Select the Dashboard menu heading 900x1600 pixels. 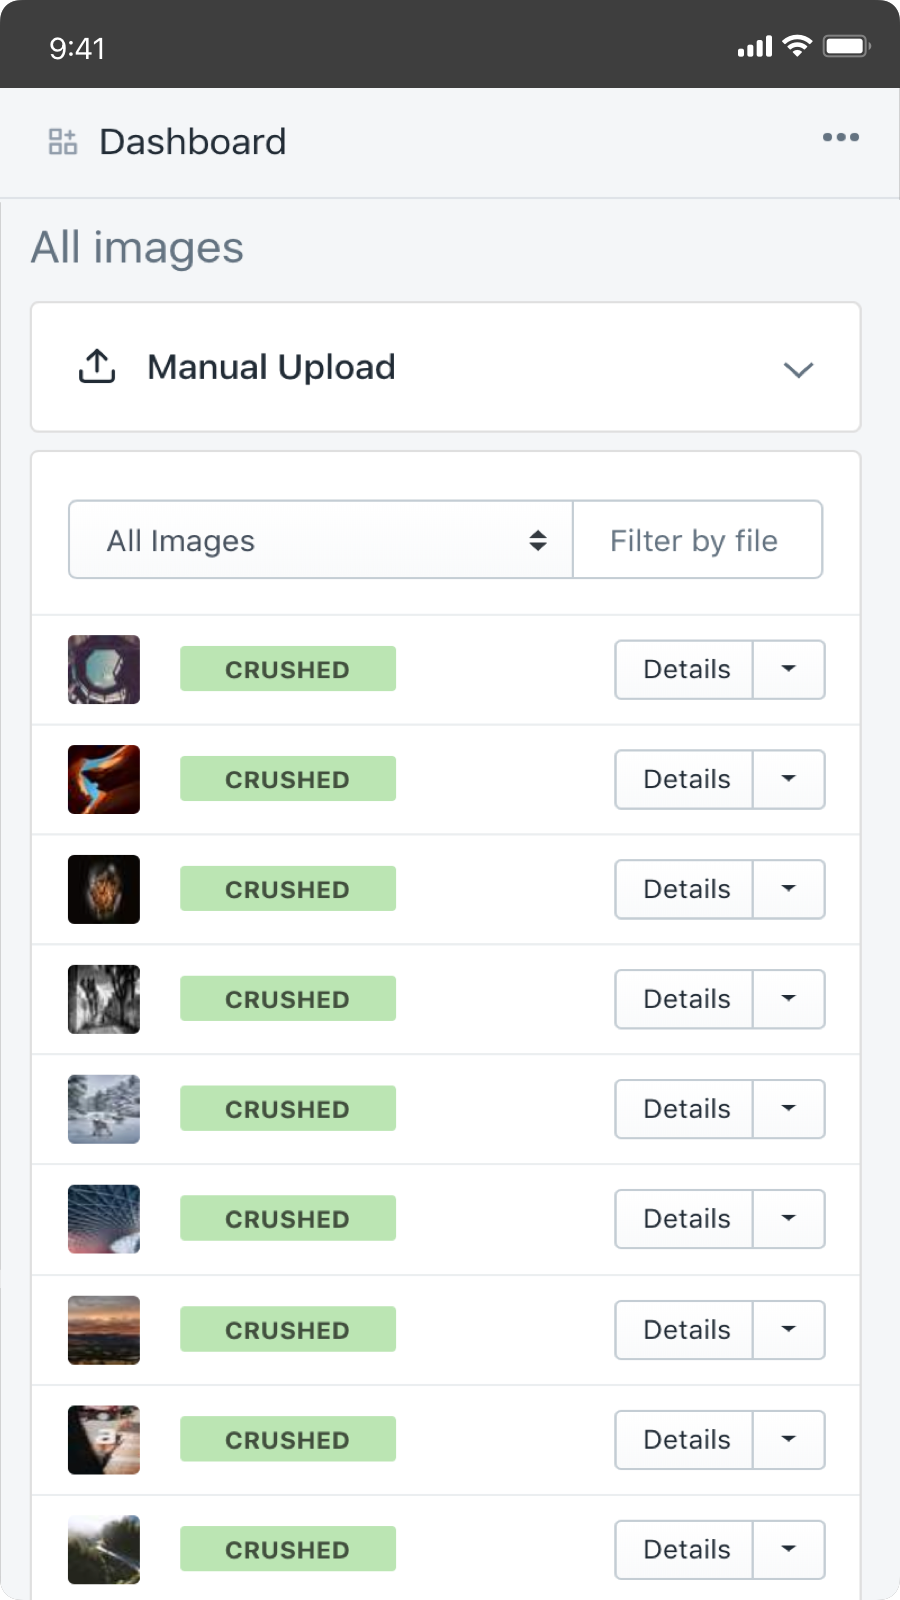(193, 141)
